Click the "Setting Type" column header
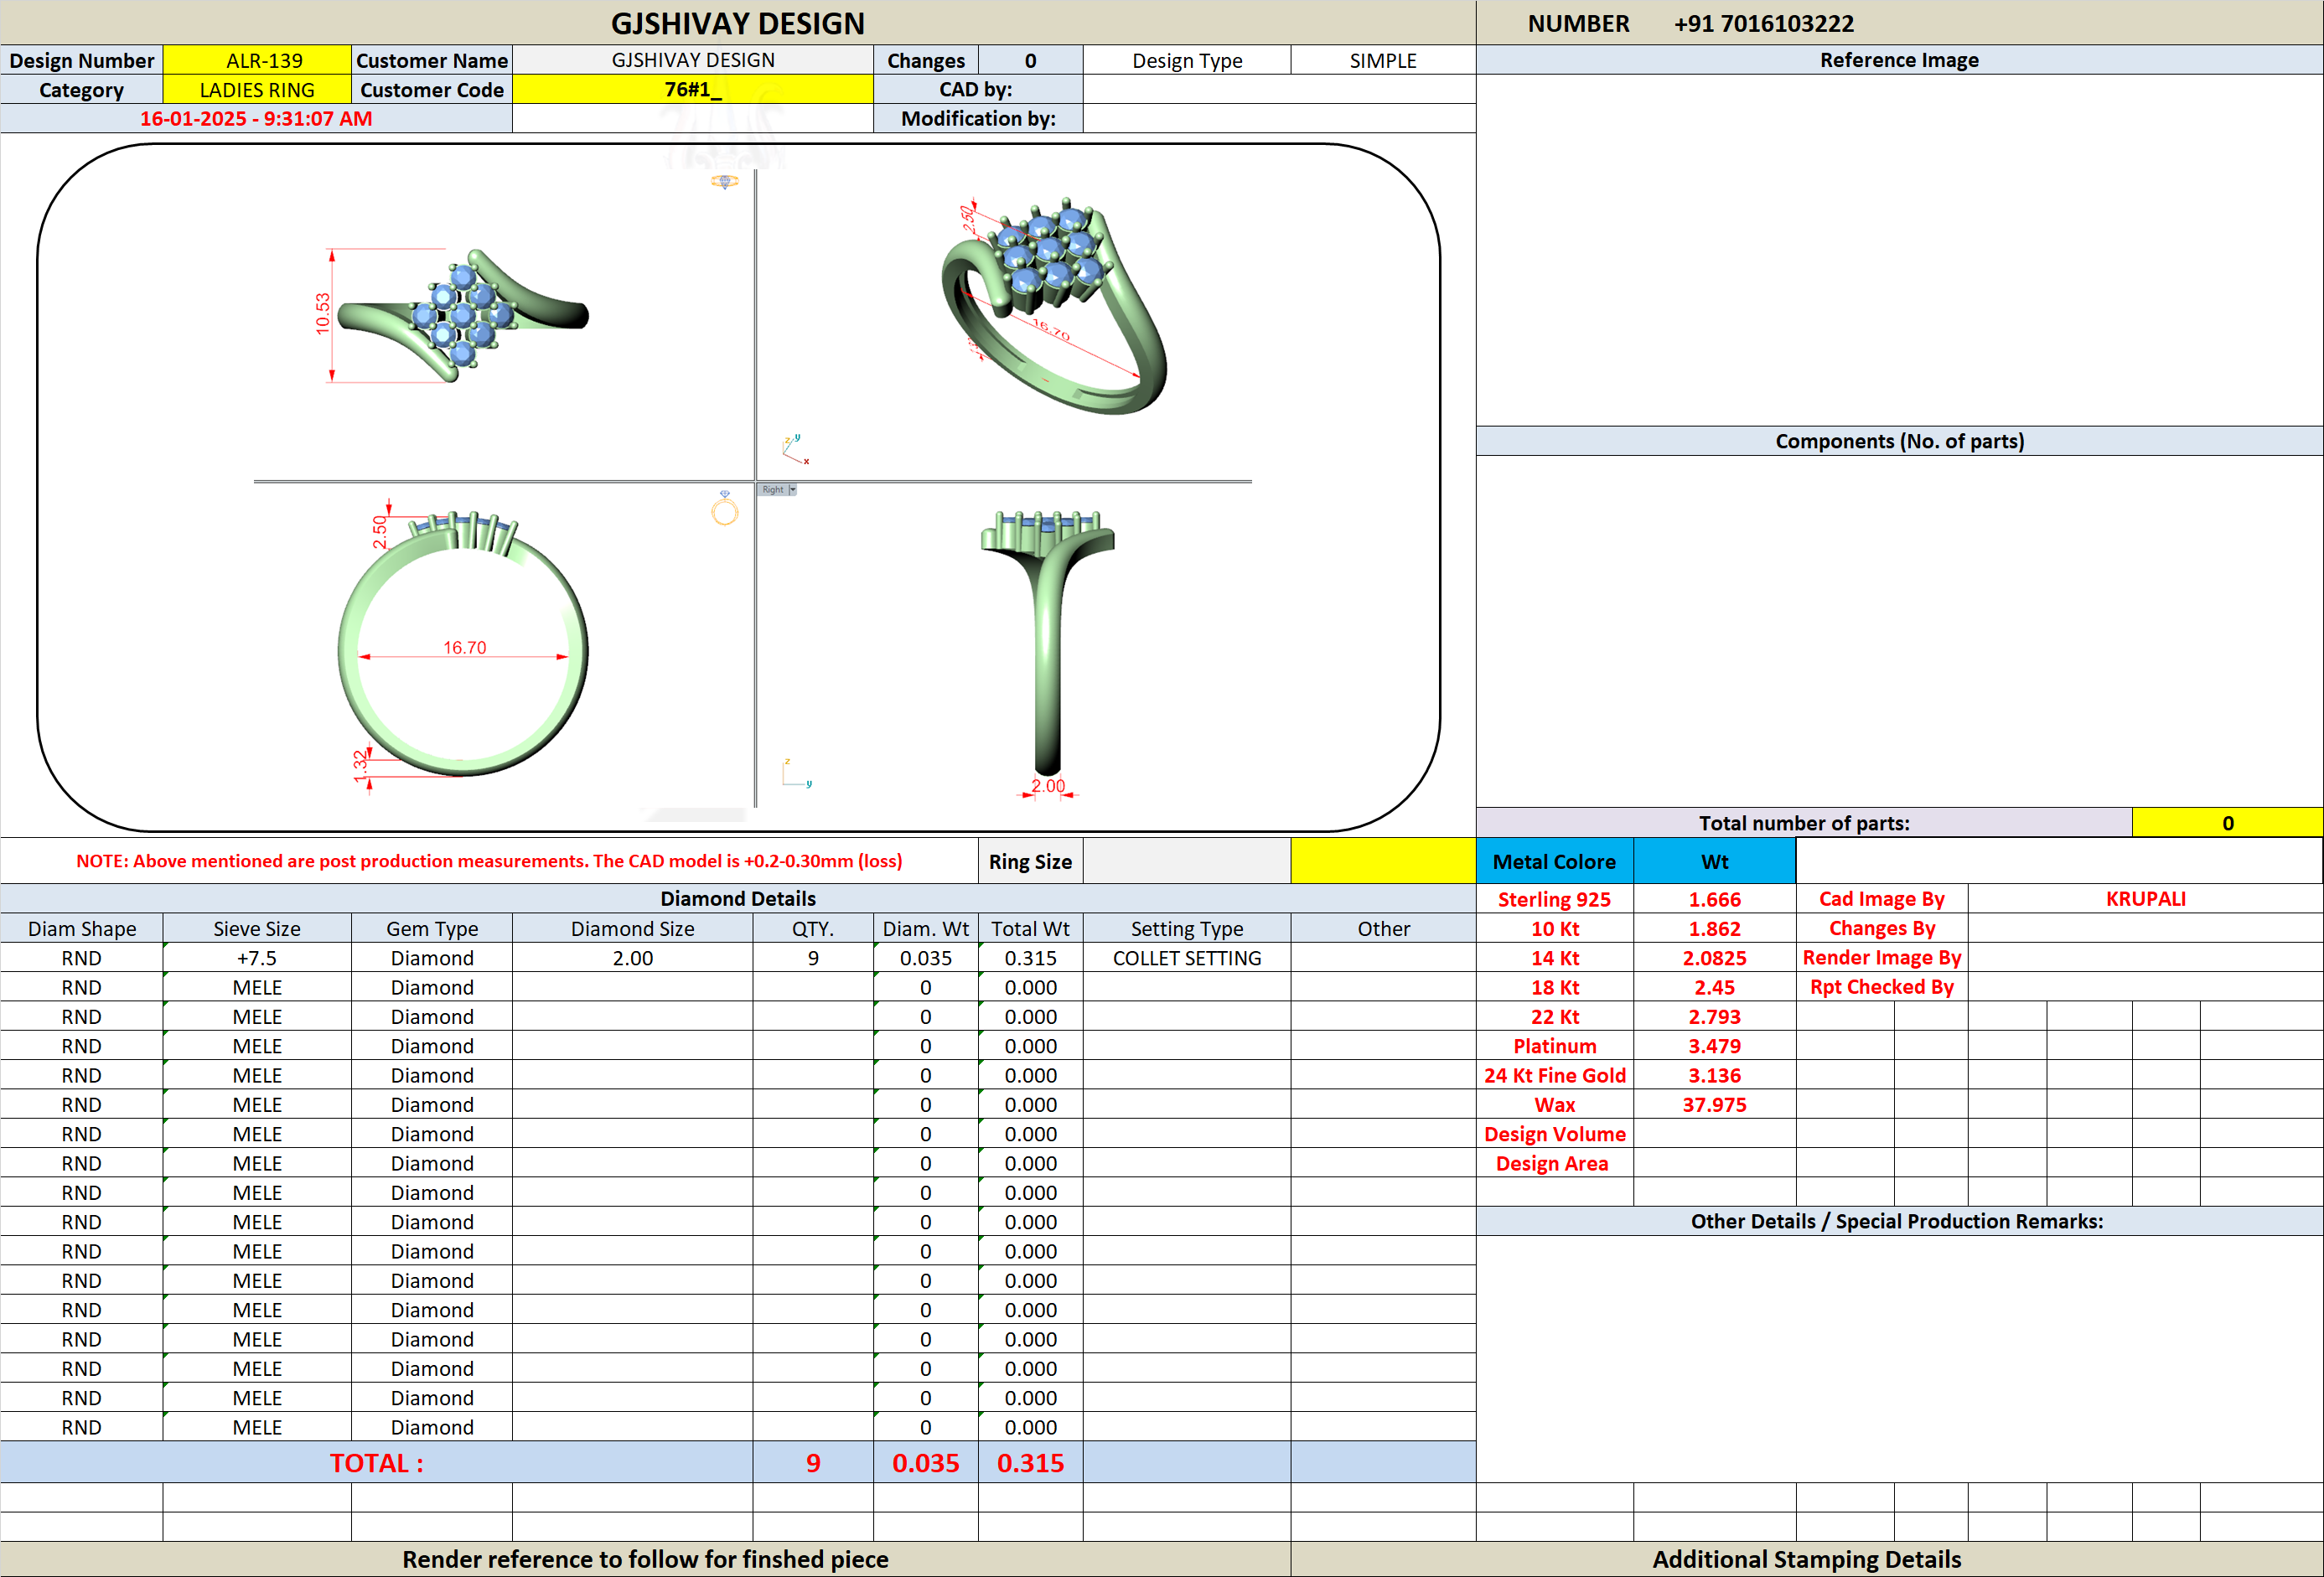This screenshot has height=1577, width=2324. pyautogui.click(x=1187, y=928)
